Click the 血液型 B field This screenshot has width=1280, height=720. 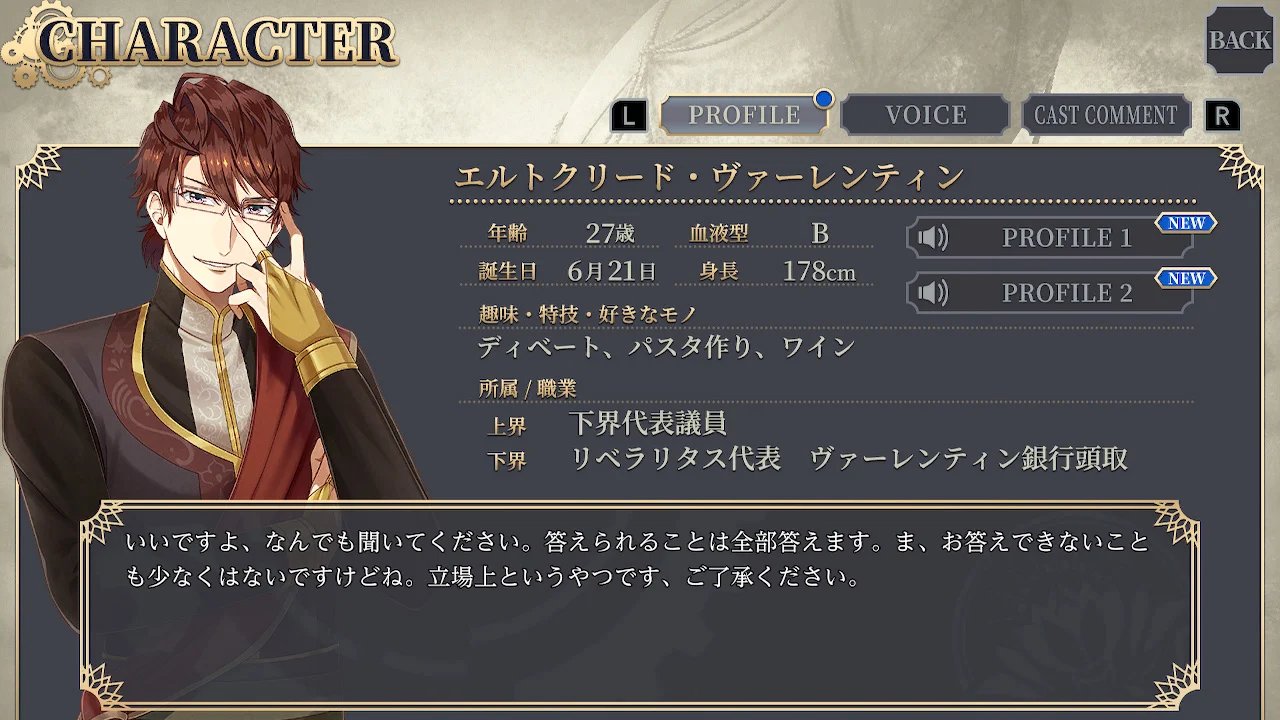778,233
